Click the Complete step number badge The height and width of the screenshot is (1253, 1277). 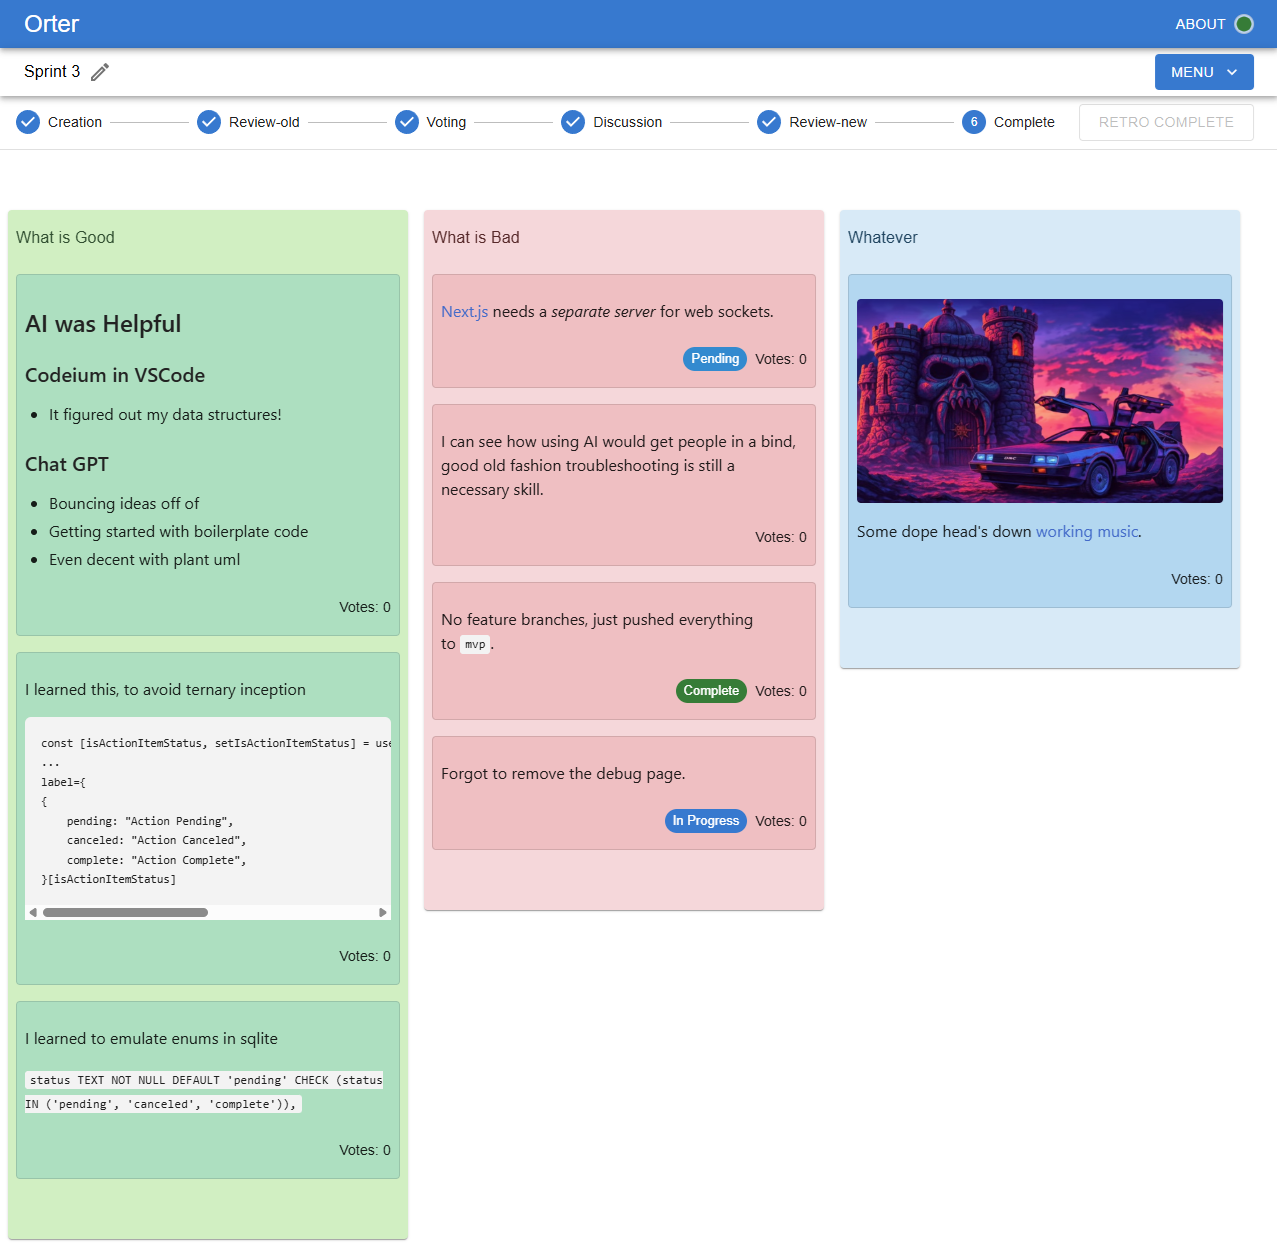pos(973,122)
